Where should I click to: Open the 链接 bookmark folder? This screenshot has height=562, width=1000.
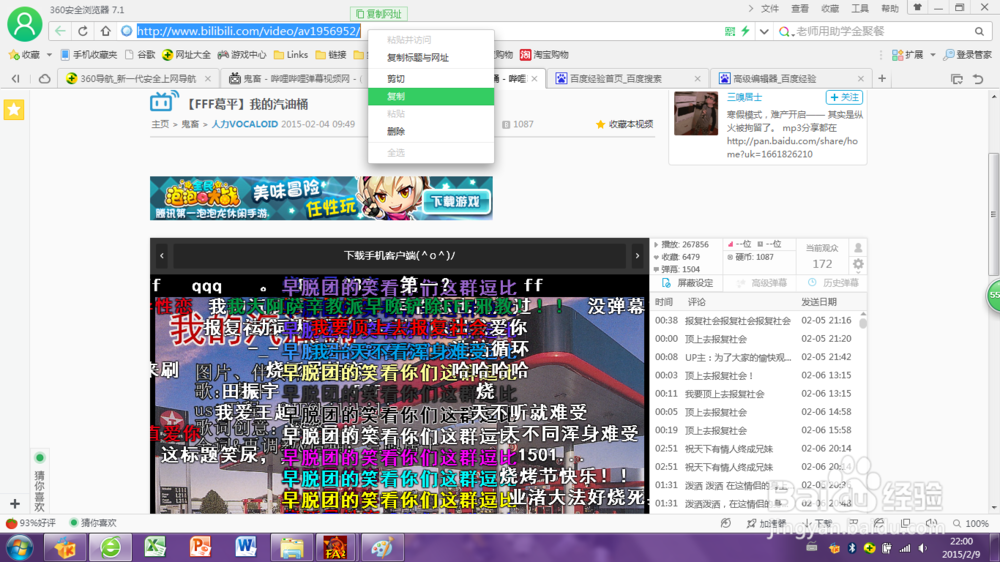(x=331, y=55)
